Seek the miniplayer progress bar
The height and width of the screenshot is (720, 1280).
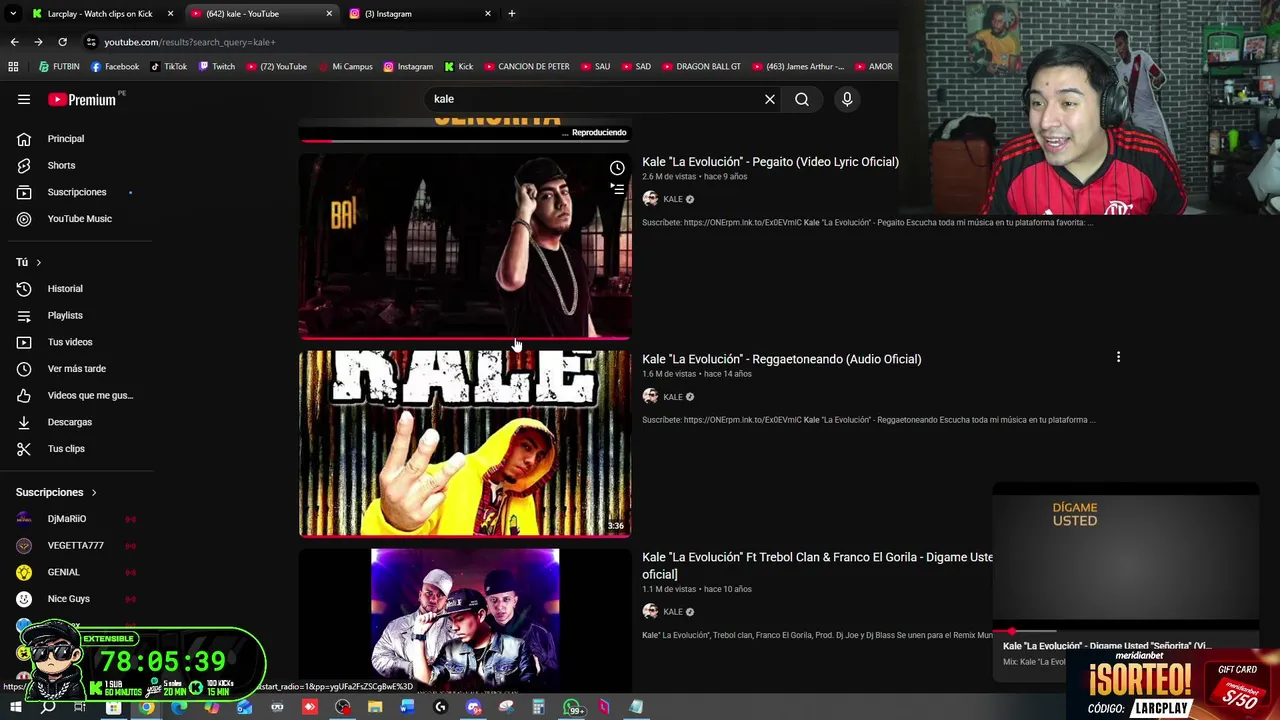(x=1126, y=631)
